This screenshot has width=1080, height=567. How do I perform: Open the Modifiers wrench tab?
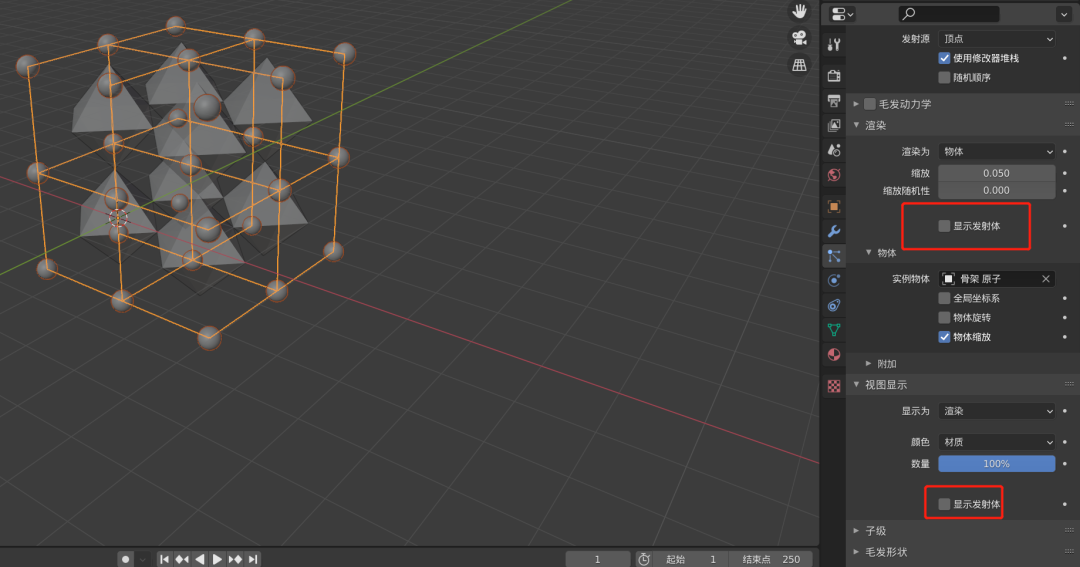pyautogui.click(x=834, y=231)
